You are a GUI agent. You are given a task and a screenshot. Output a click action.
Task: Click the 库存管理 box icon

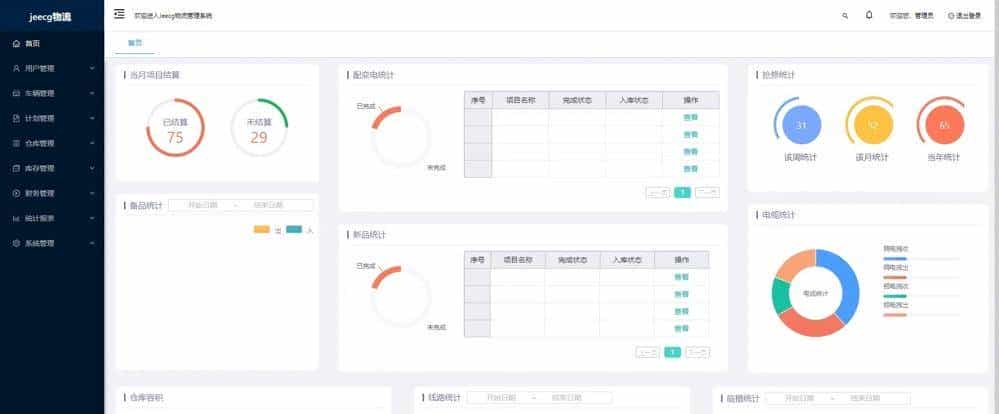(16, 168)
